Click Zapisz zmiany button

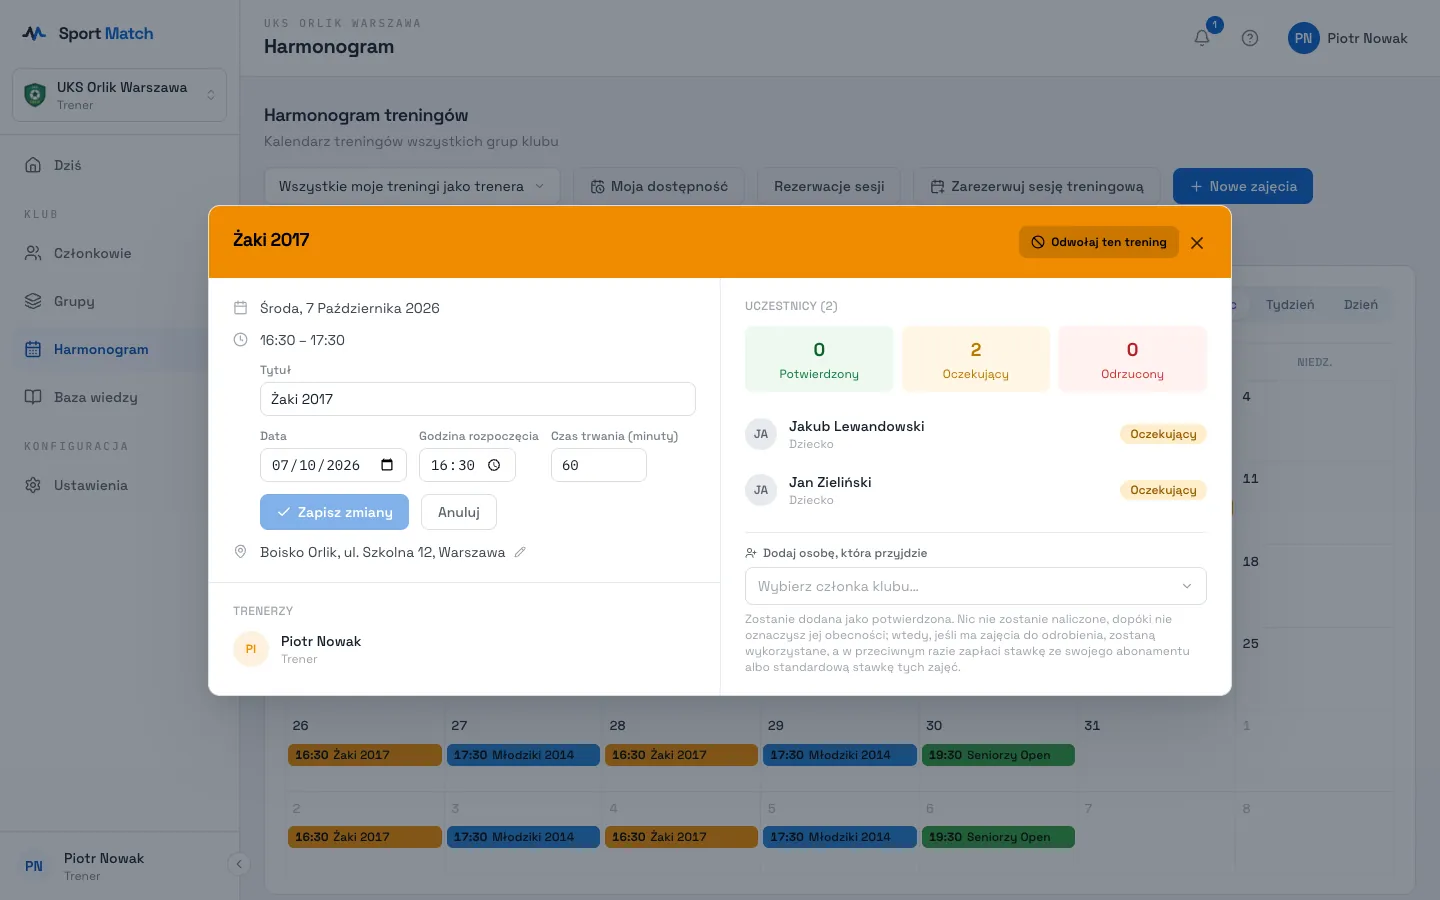point(334,512)
